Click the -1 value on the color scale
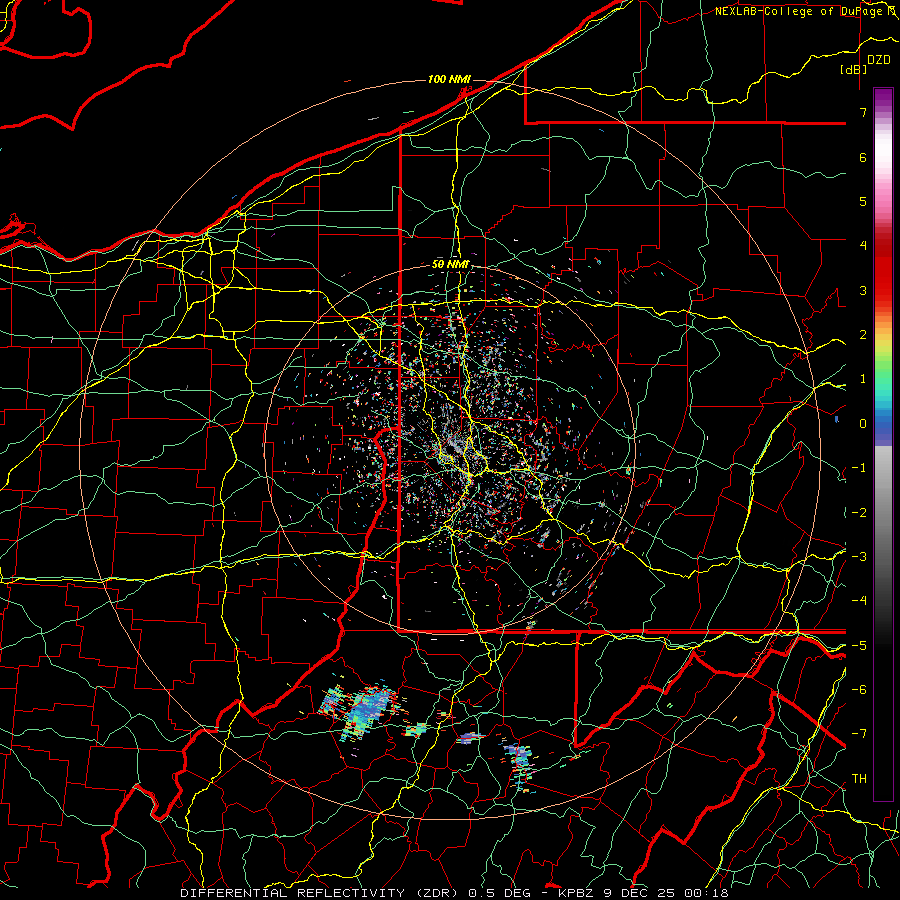The height and width of the screenshot is (900, 900). coord(859,468)
